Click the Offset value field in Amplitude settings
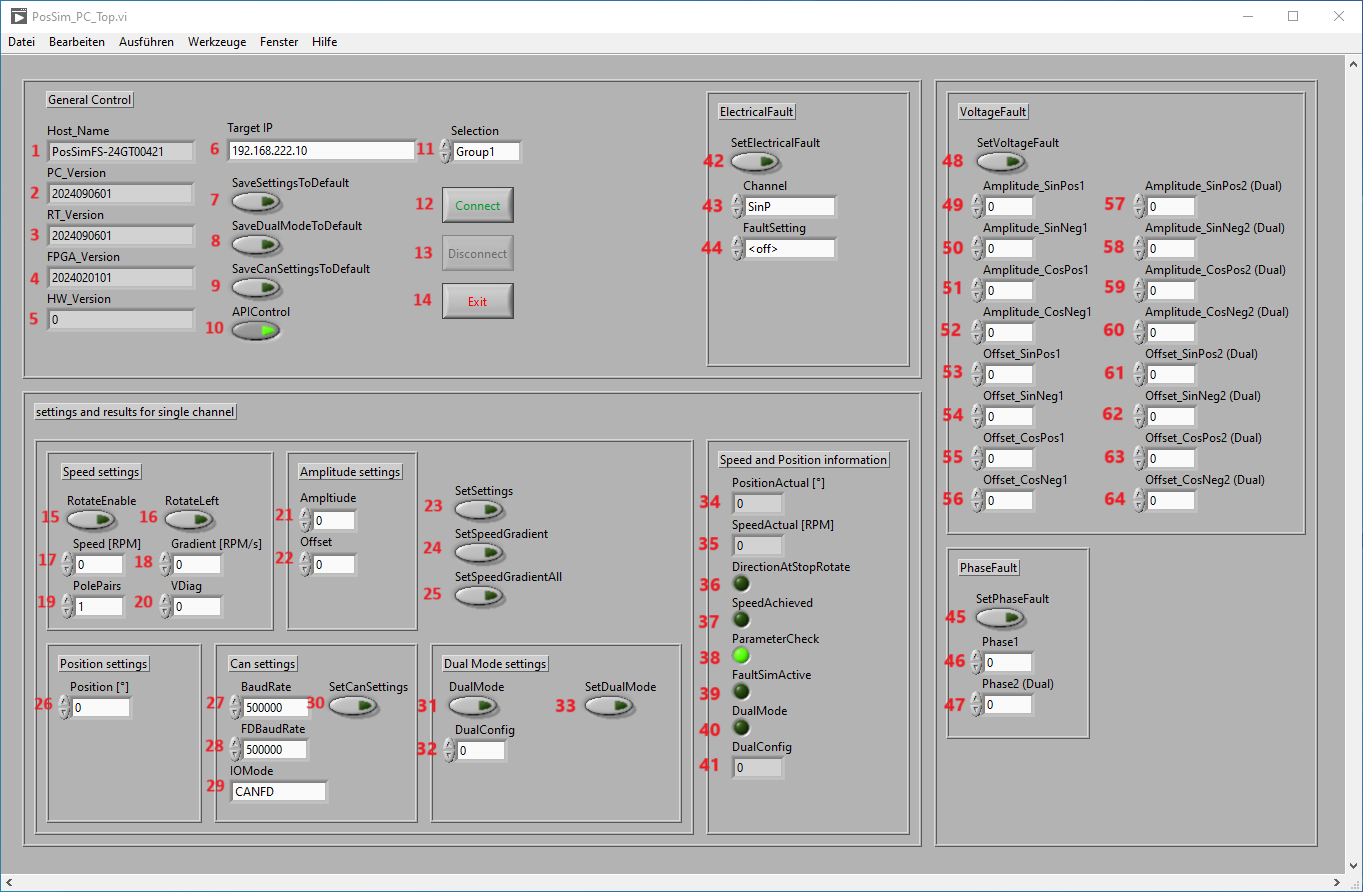1363x892 pixels. [x=334, y=565]
